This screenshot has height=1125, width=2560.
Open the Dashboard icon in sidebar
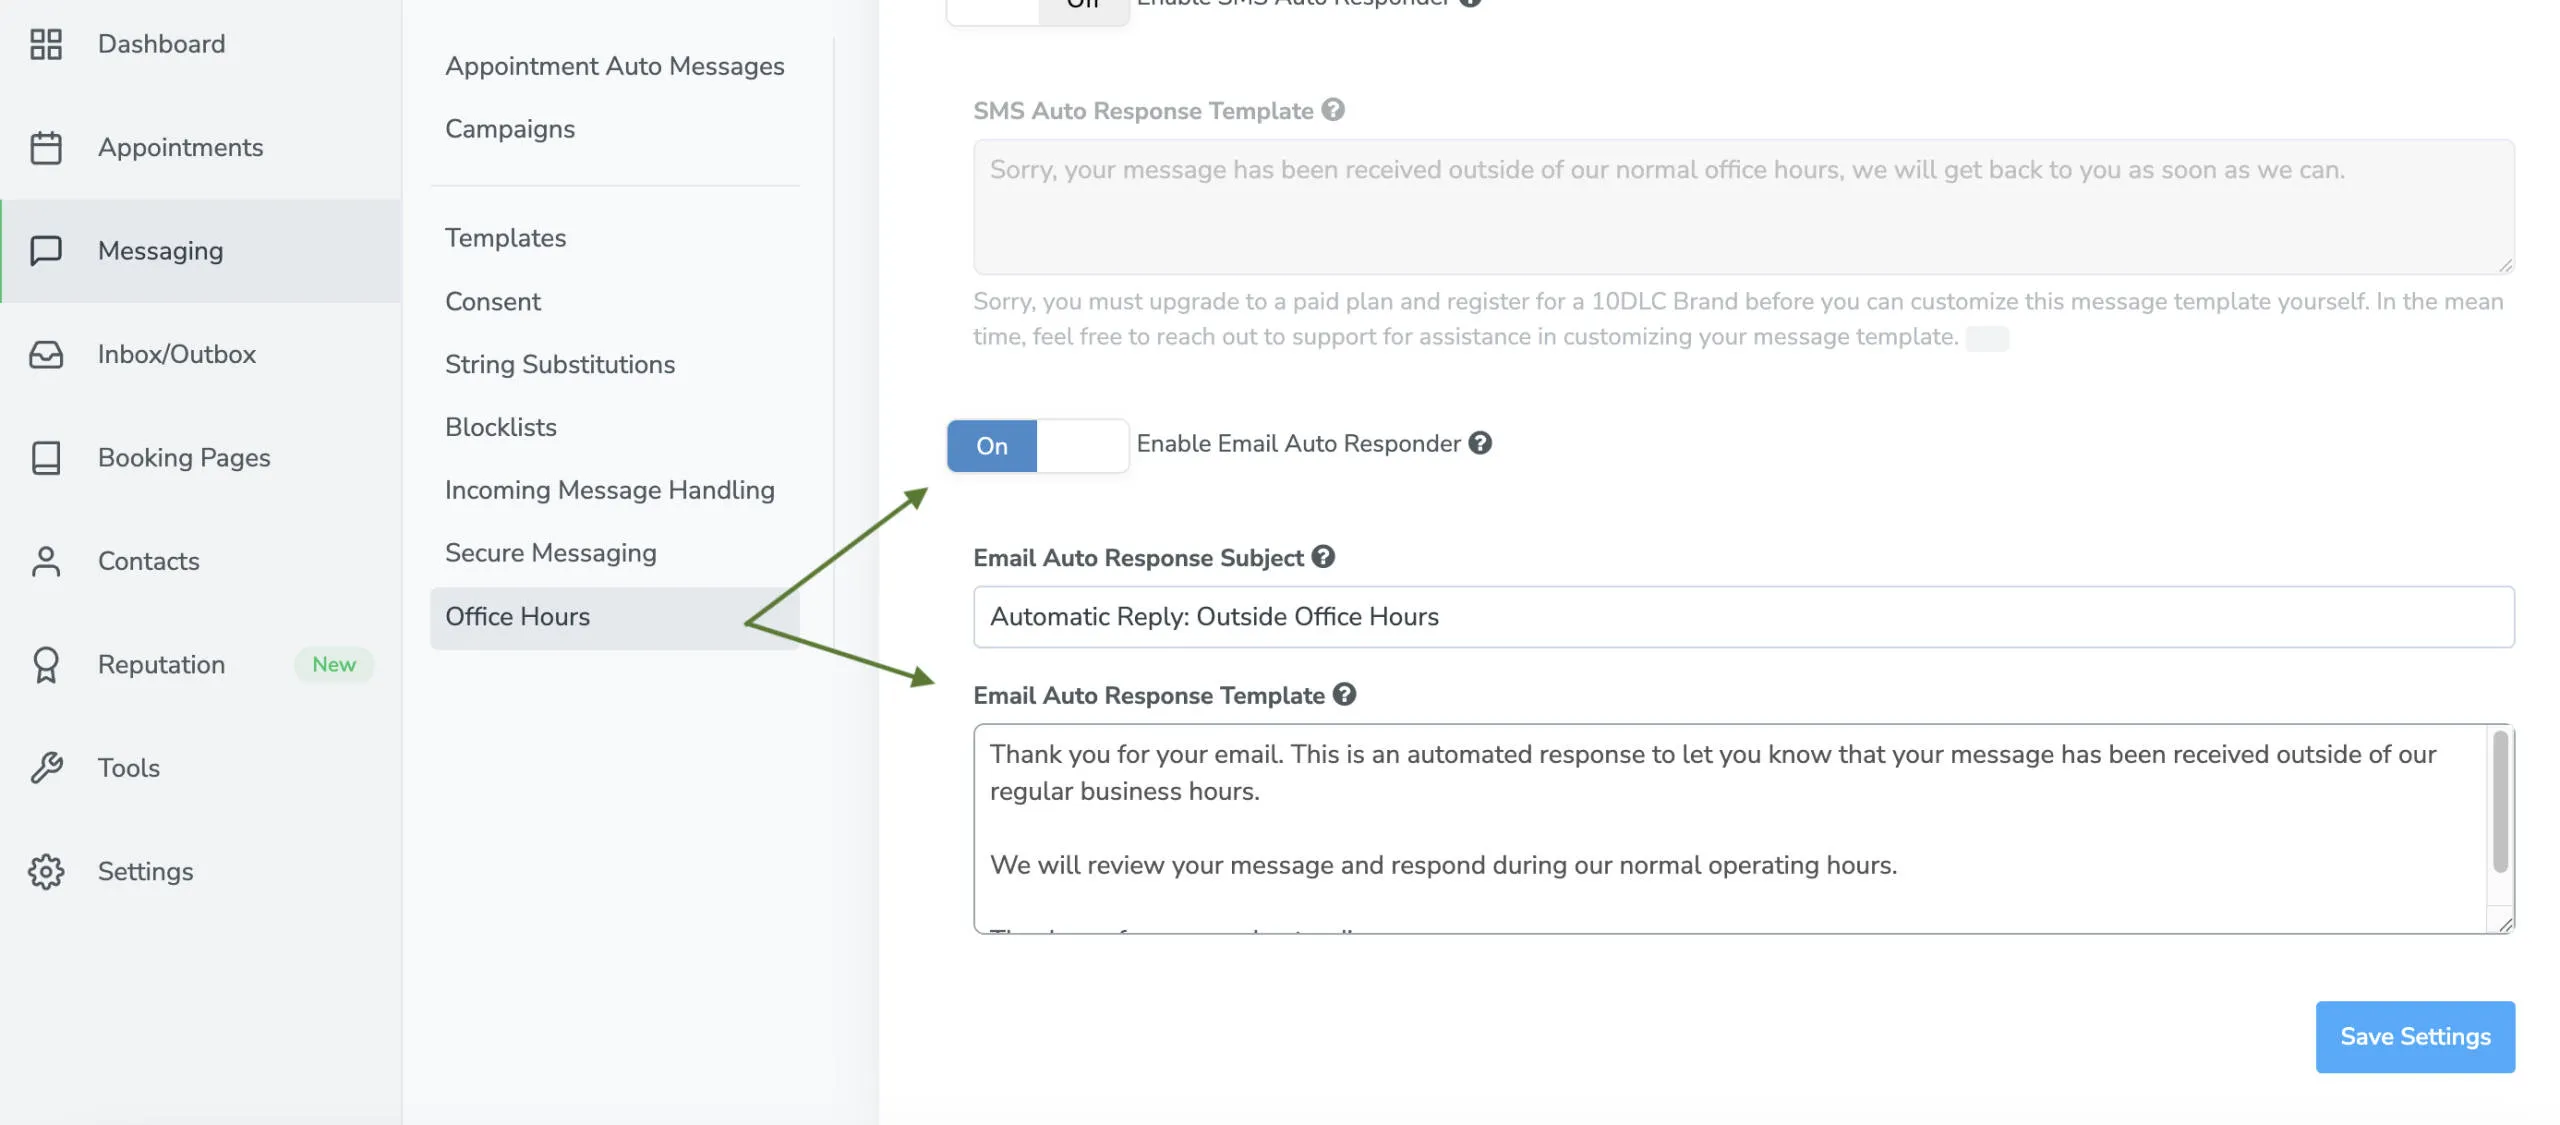tap(46, 44)
